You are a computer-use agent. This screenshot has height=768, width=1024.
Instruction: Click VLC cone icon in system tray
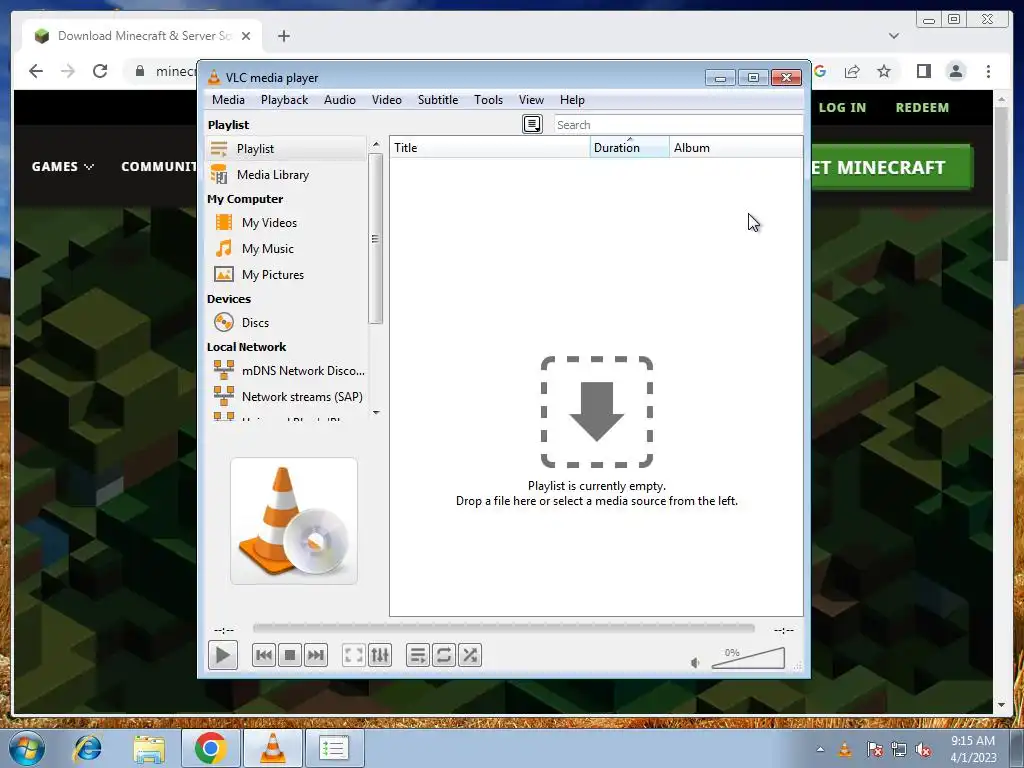844,749
